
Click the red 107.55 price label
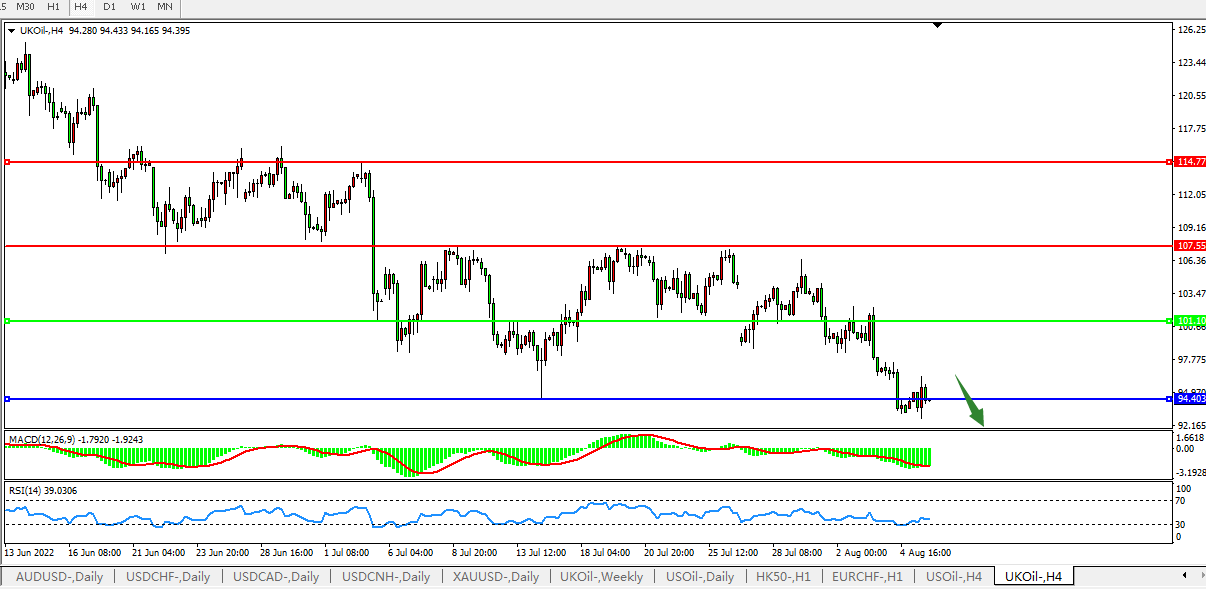[x=1191, y=245]
